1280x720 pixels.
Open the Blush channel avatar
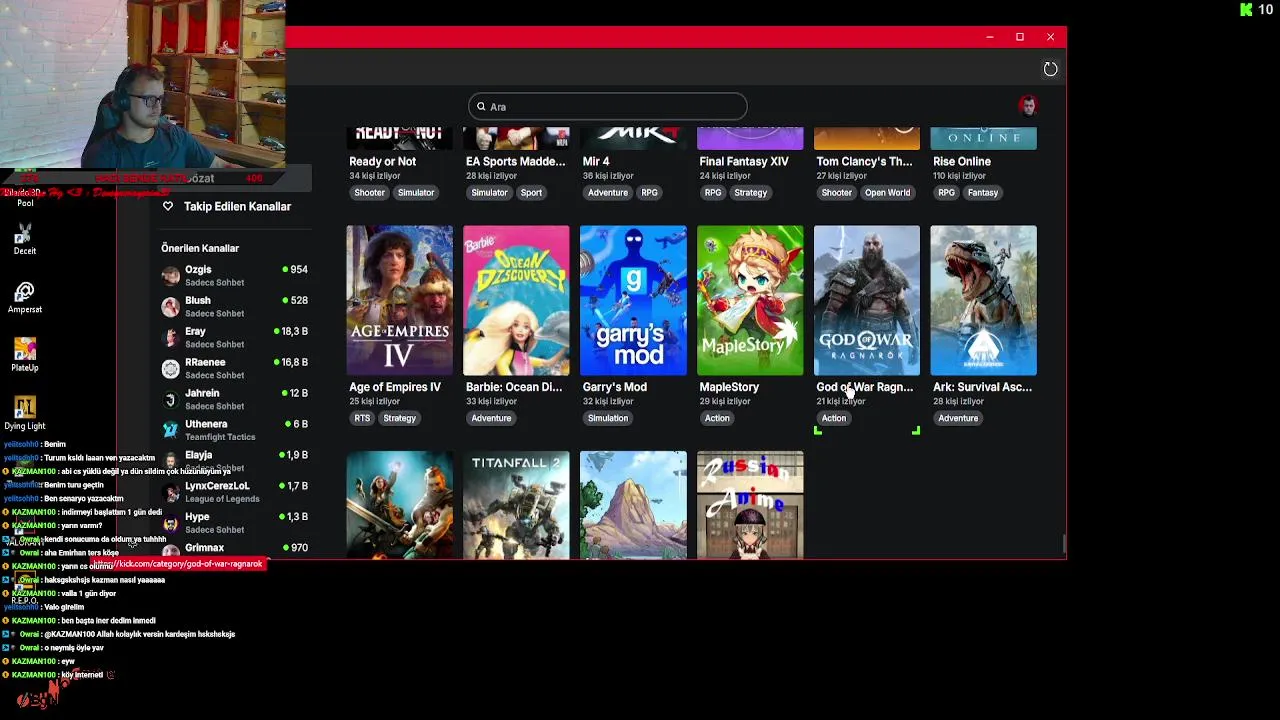[x=170, y=306]
